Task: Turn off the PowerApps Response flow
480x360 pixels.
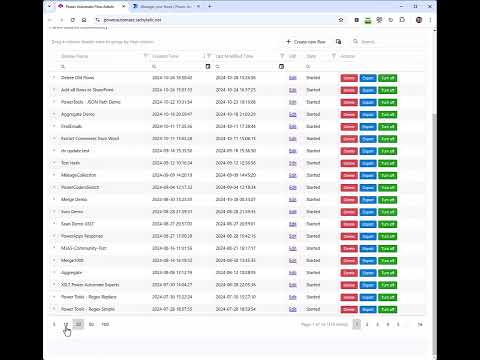Action: [388, 236]
